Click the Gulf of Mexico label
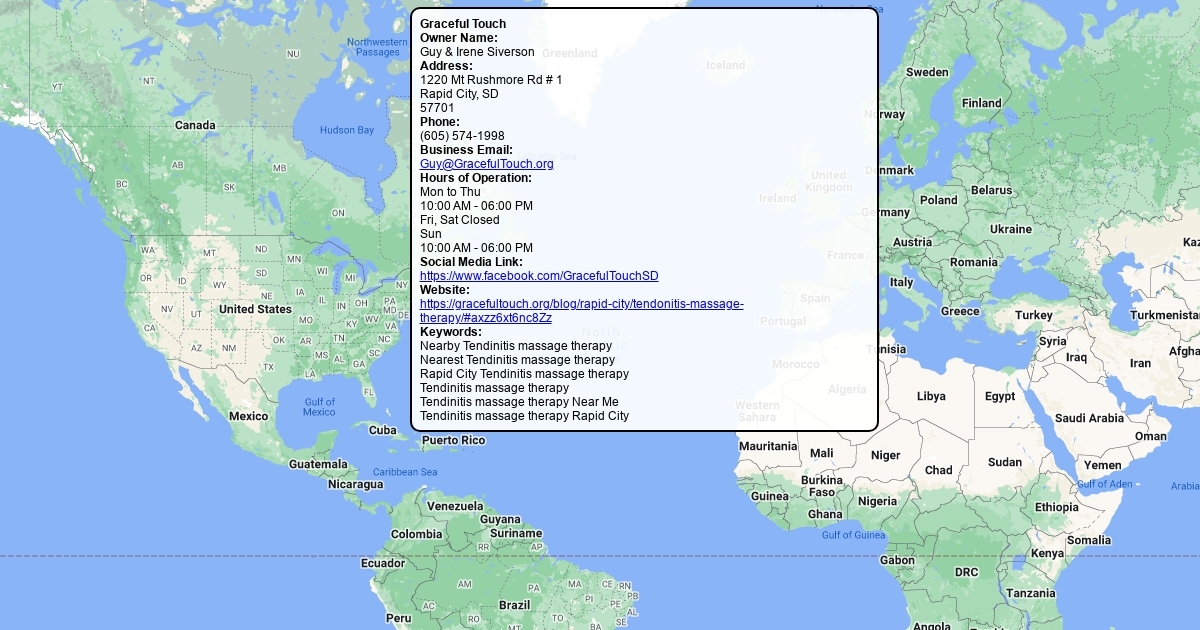 [x=319, y=407]
